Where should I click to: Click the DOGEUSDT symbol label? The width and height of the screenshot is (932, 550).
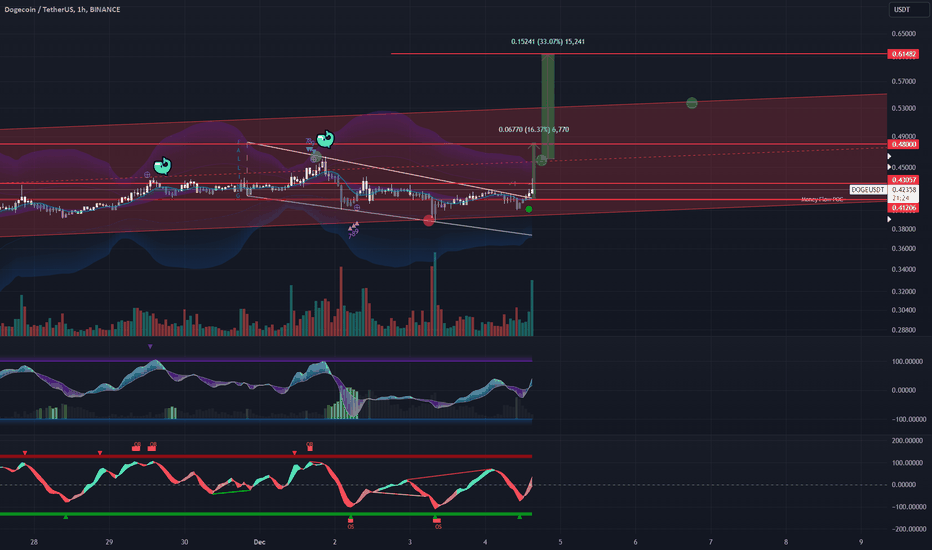(x=868, y=190)
